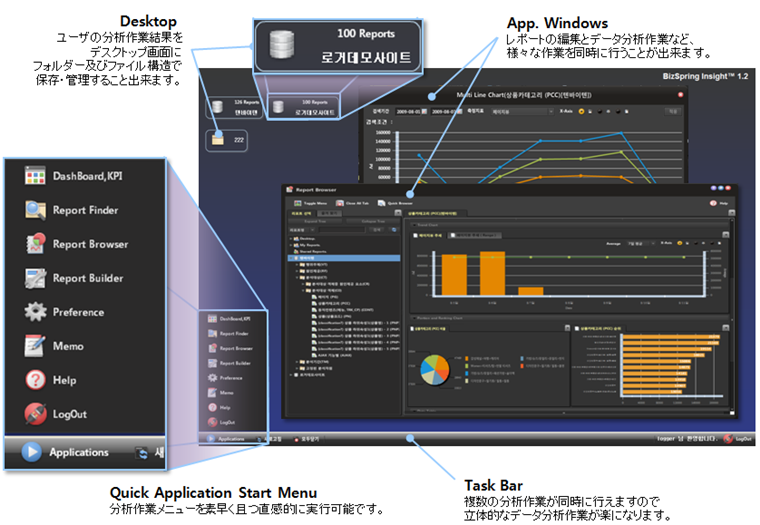Click the Collapse Tree button in Report Browser
Viewport: 760px width, 525px height.
[373, 221]
